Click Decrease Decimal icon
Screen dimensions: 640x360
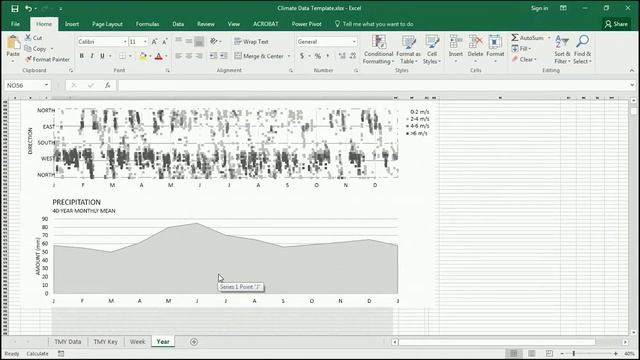click(353, 56)
